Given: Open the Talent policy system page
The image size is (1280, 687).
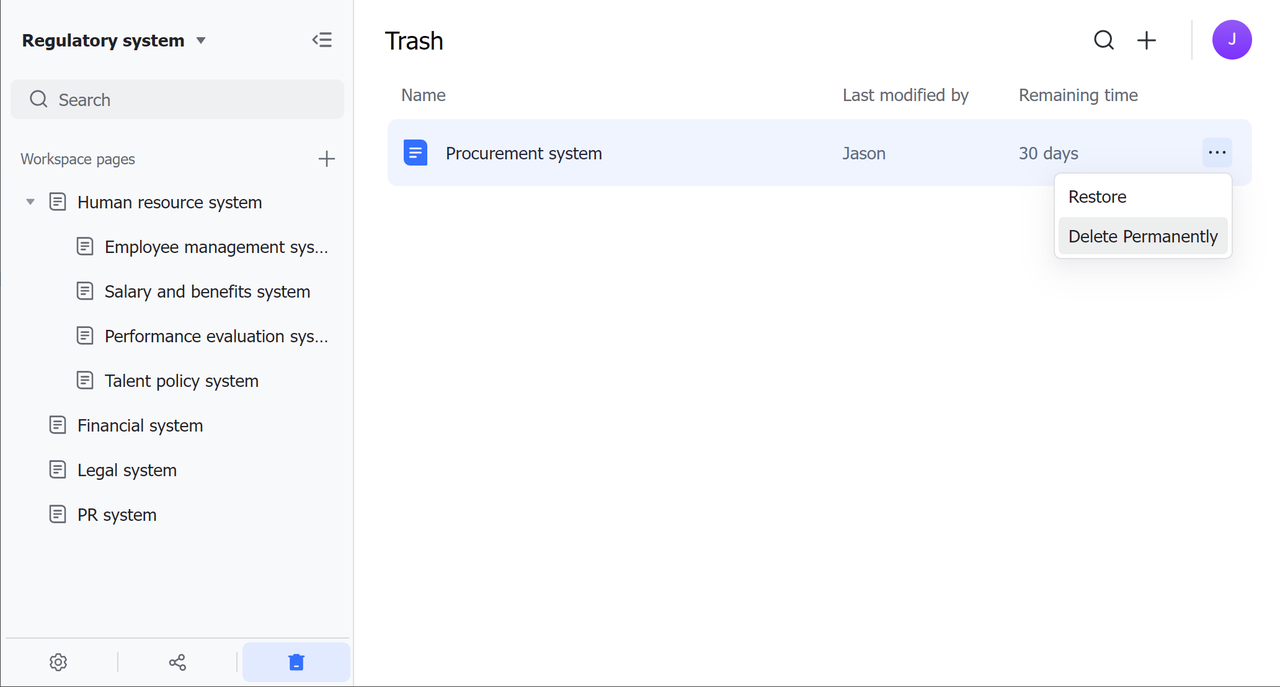Looking at the screenshot, I should coord(181,381).
